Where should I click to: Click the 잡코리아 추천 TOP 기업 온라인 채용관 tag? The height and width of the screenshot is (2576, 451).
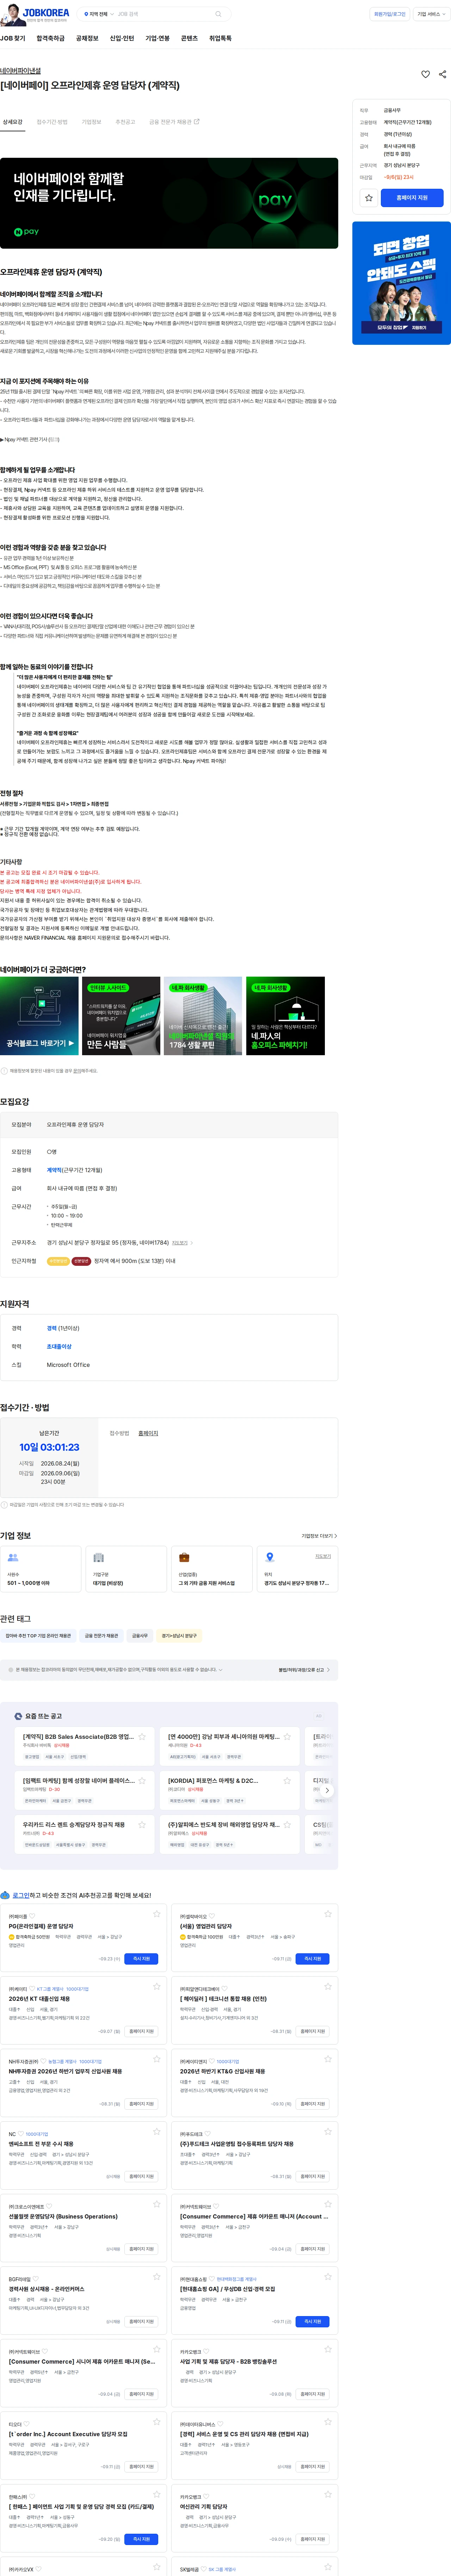coord(38,1636)
